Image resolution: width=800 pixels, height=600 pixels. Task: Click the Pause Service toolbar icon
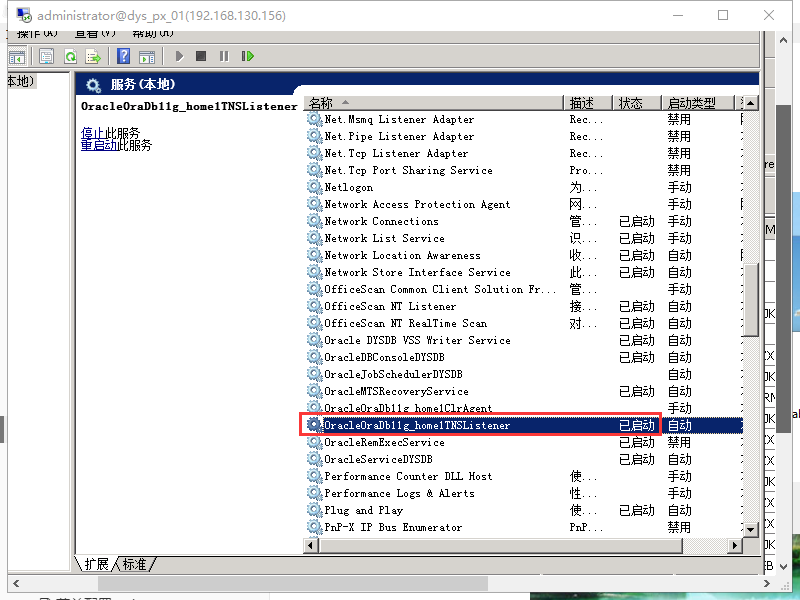[x=223, y=57]
